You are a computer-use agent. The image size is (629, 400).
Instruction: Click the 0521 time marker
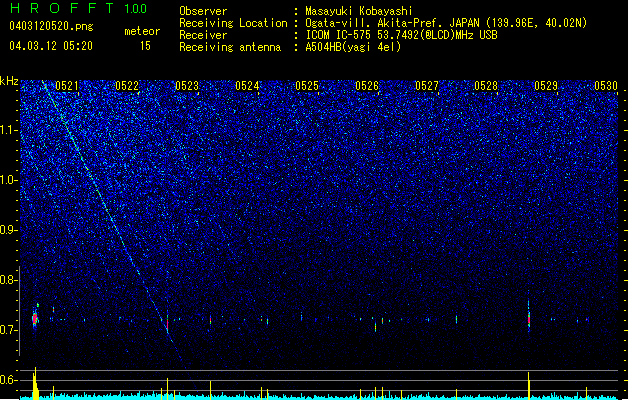(x=67, y=86)
